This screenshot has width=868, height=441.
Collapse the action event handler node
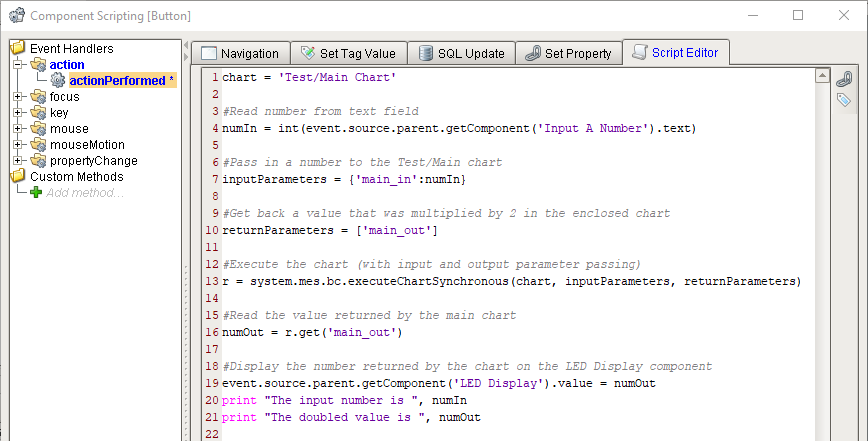(19, 65)
